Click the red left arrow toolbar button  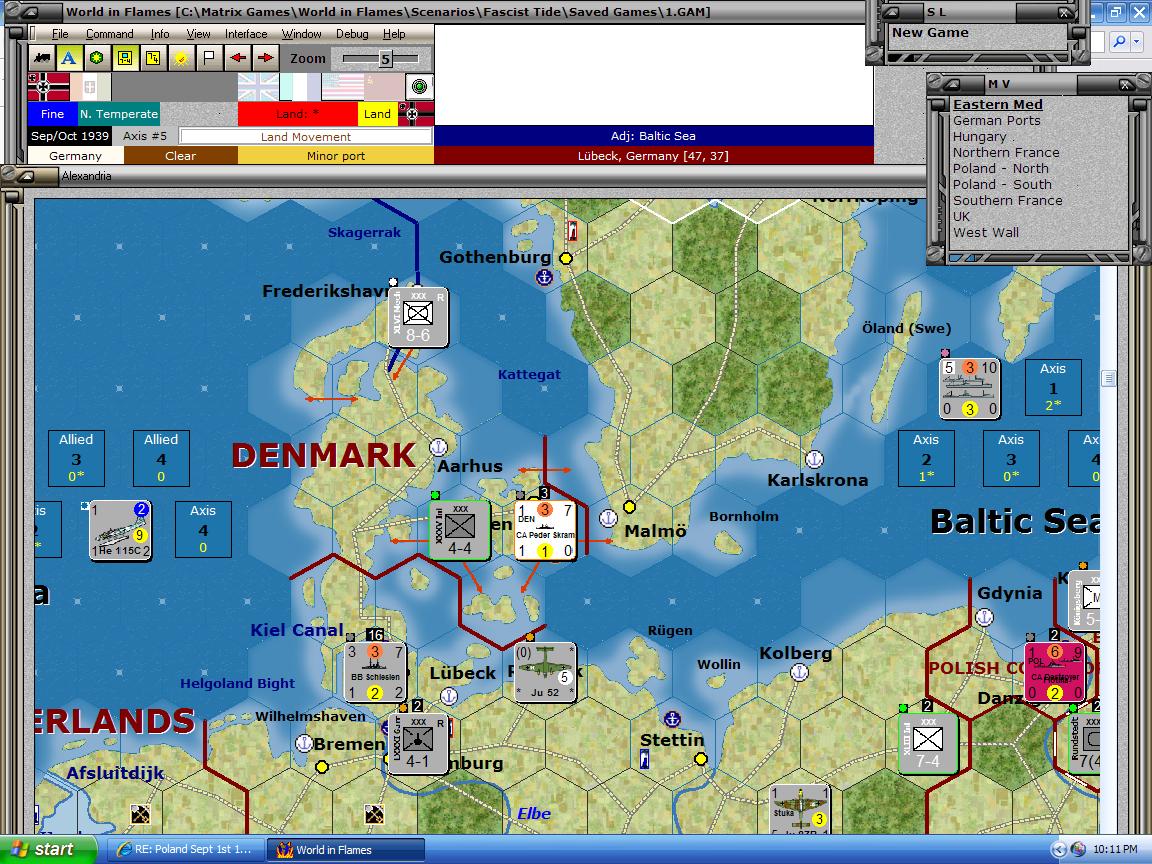coord(237,58)
